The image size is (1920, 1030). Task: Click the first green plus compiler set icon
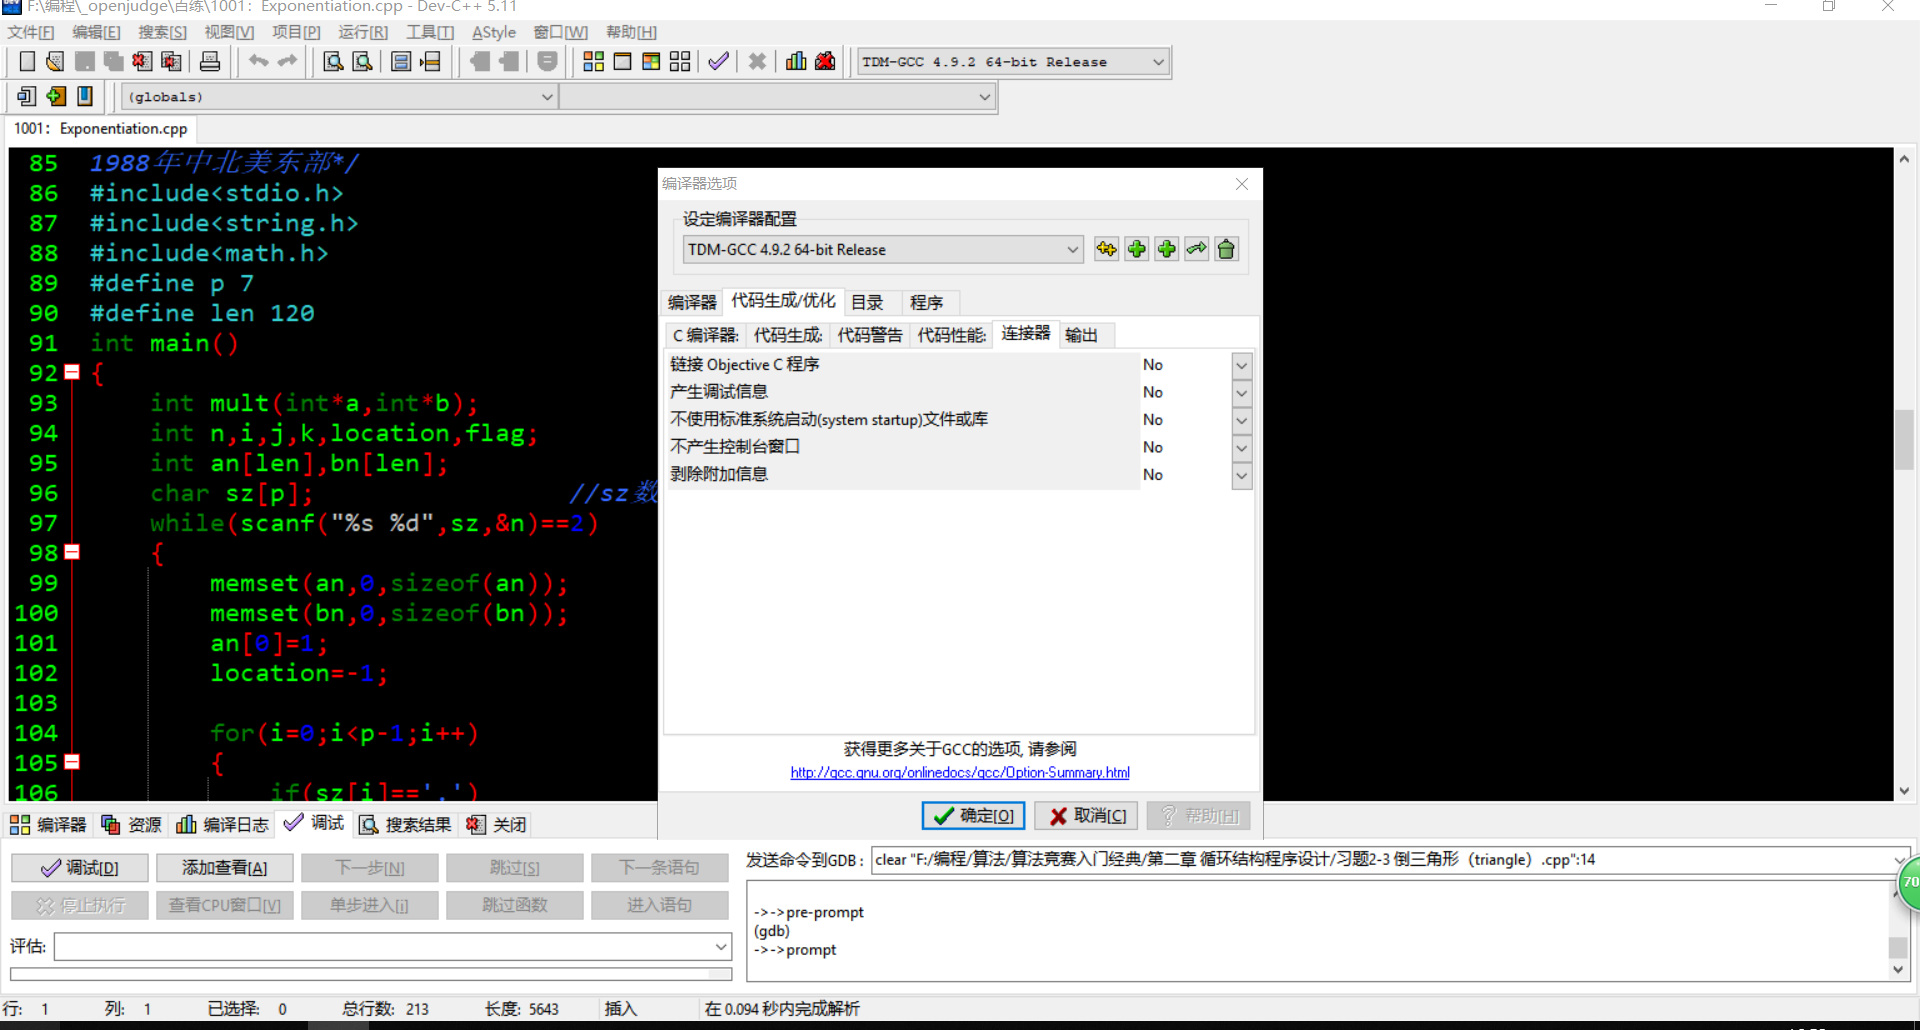pos(1136,249)
